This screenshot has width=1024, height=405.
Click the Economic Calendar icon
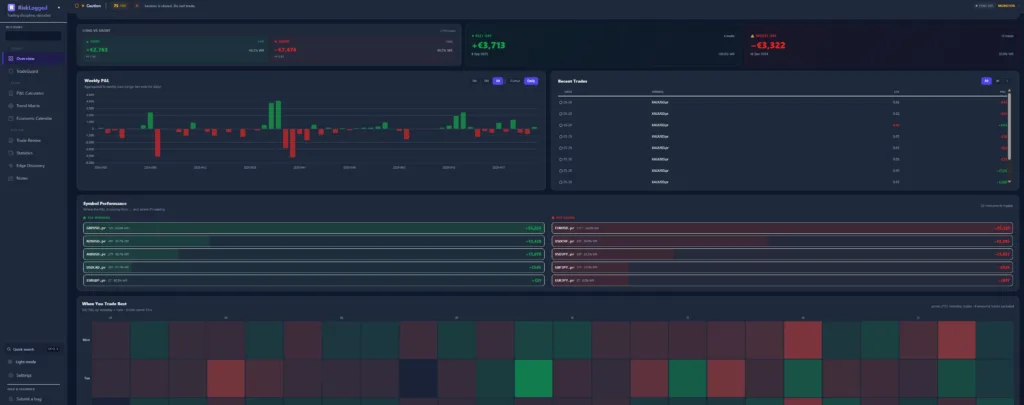[x=10, y=118]
